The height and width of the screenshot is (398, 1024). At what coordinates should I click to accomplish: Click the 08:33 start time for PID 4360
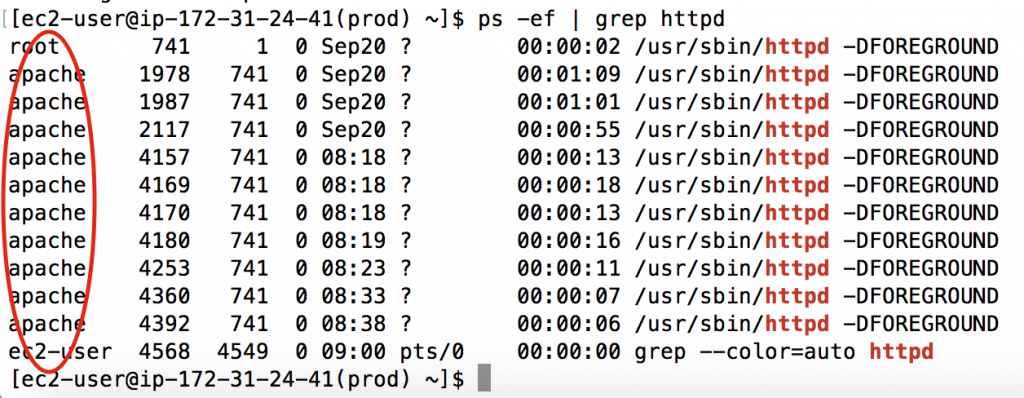tap(353, 296)
